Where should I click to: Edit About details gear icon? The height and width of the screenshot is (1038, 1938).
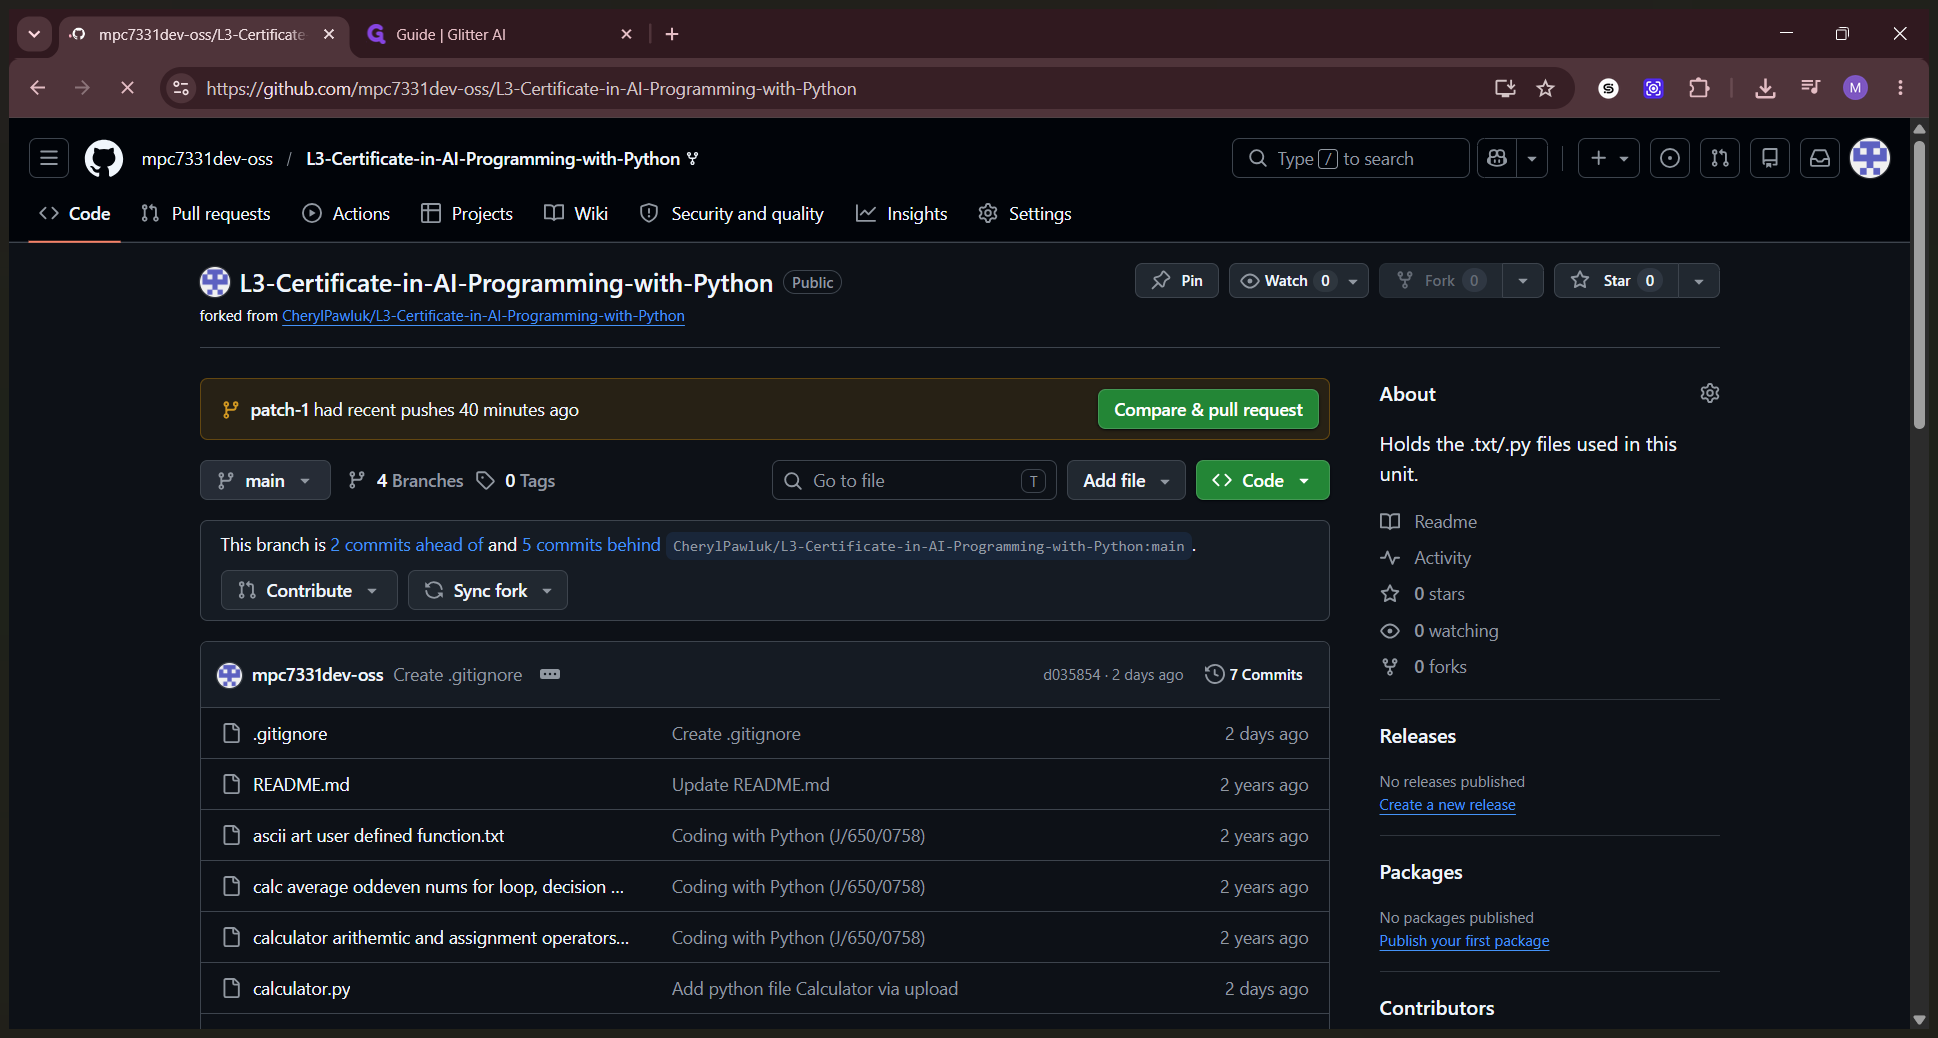[1709, 393]
